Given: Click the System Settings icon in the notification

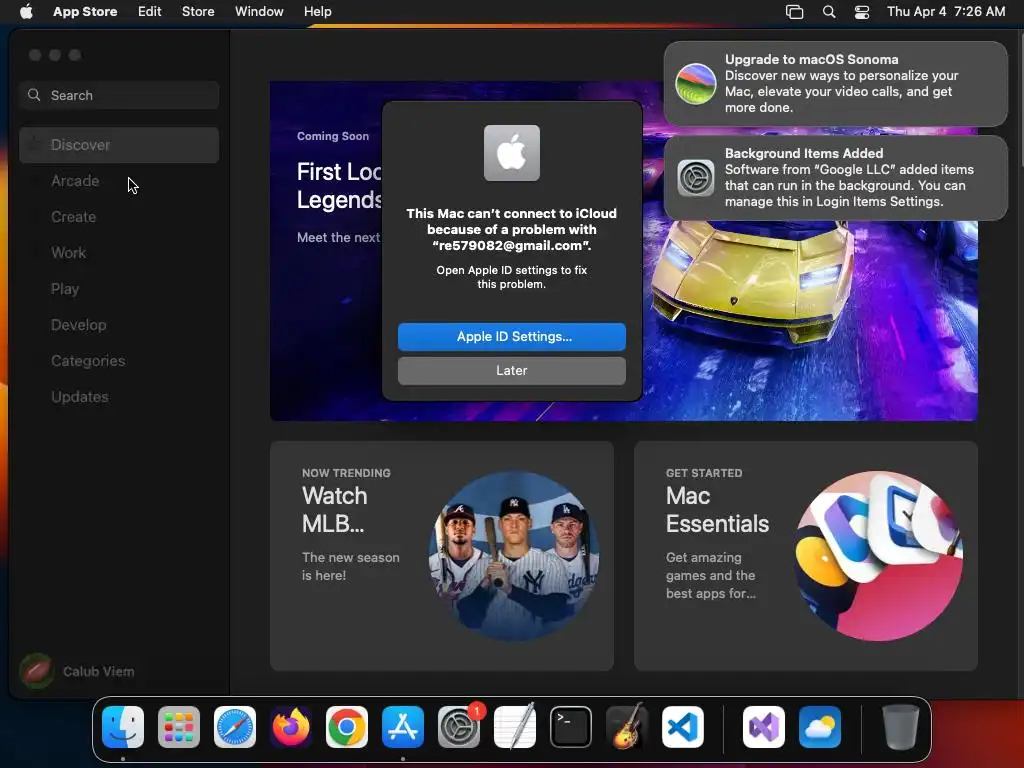Looking at the screenshot, I should point(696,178).
